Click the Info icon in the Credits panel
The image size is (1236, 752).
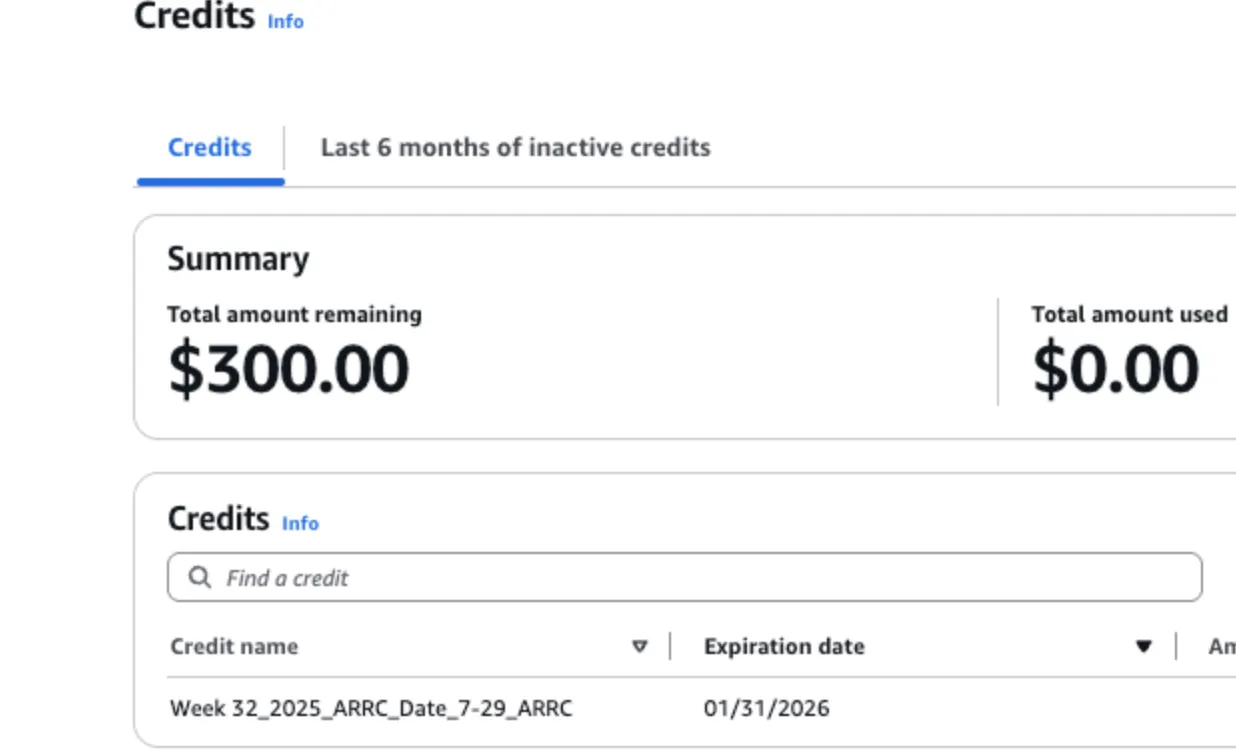pyautogui.click(x=300, y=524)
